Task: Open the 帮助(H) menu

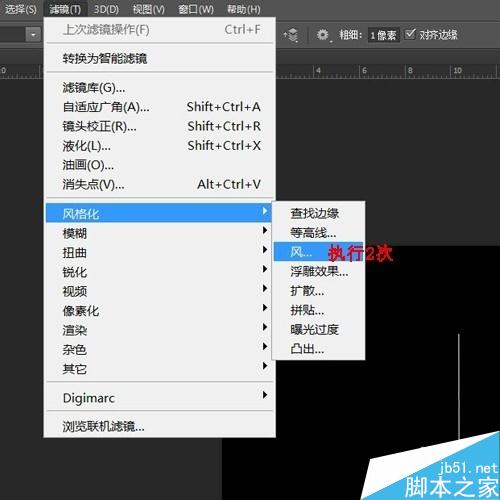Action: coord(244,9)
